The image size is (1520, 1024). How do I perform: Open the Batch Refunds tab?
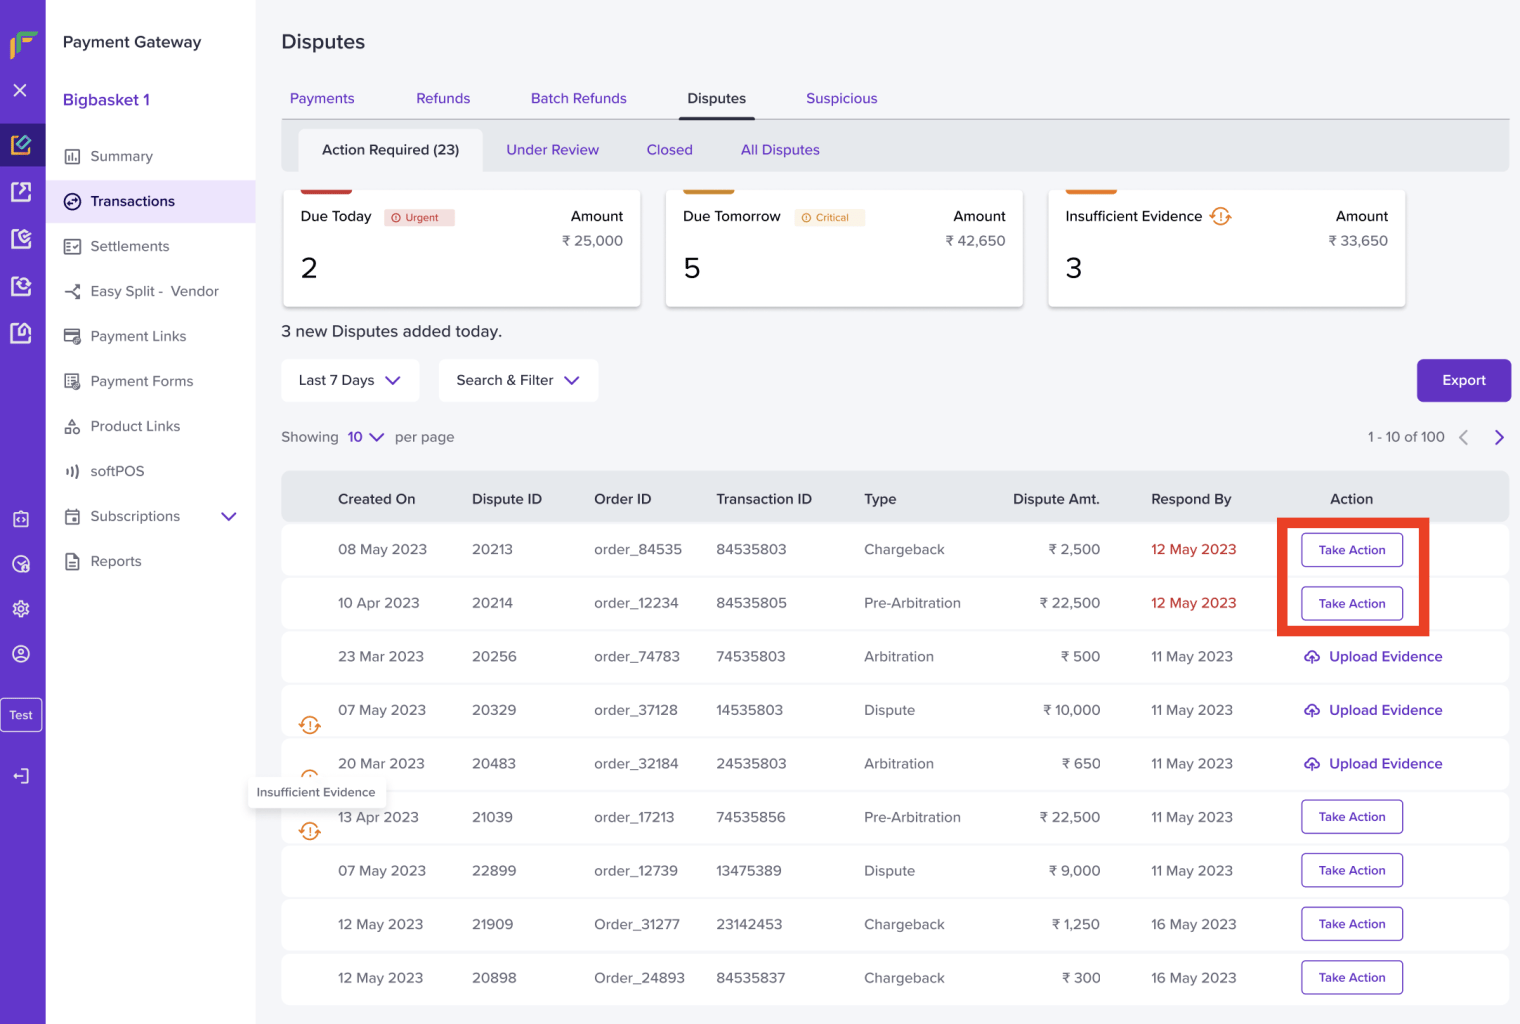(578, 98)
